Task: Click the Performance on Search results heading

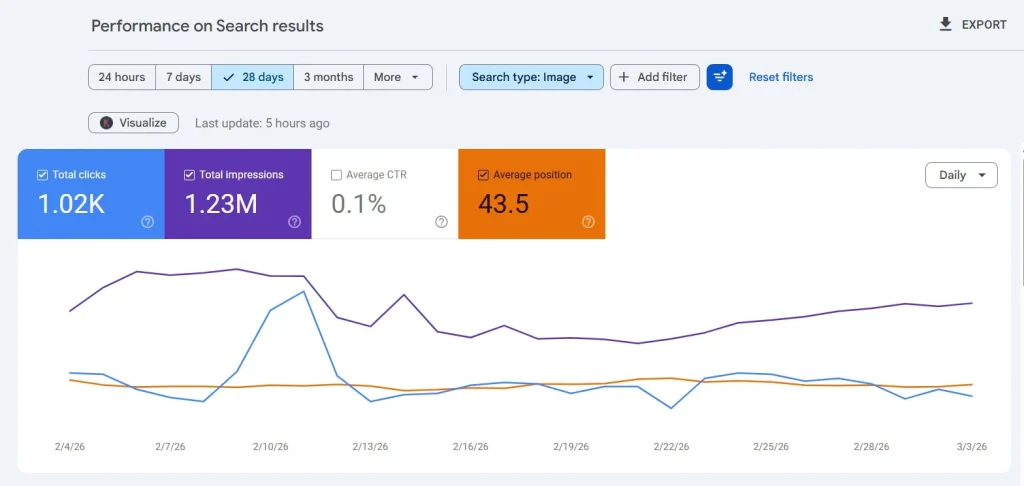Action: click(208, 26)
